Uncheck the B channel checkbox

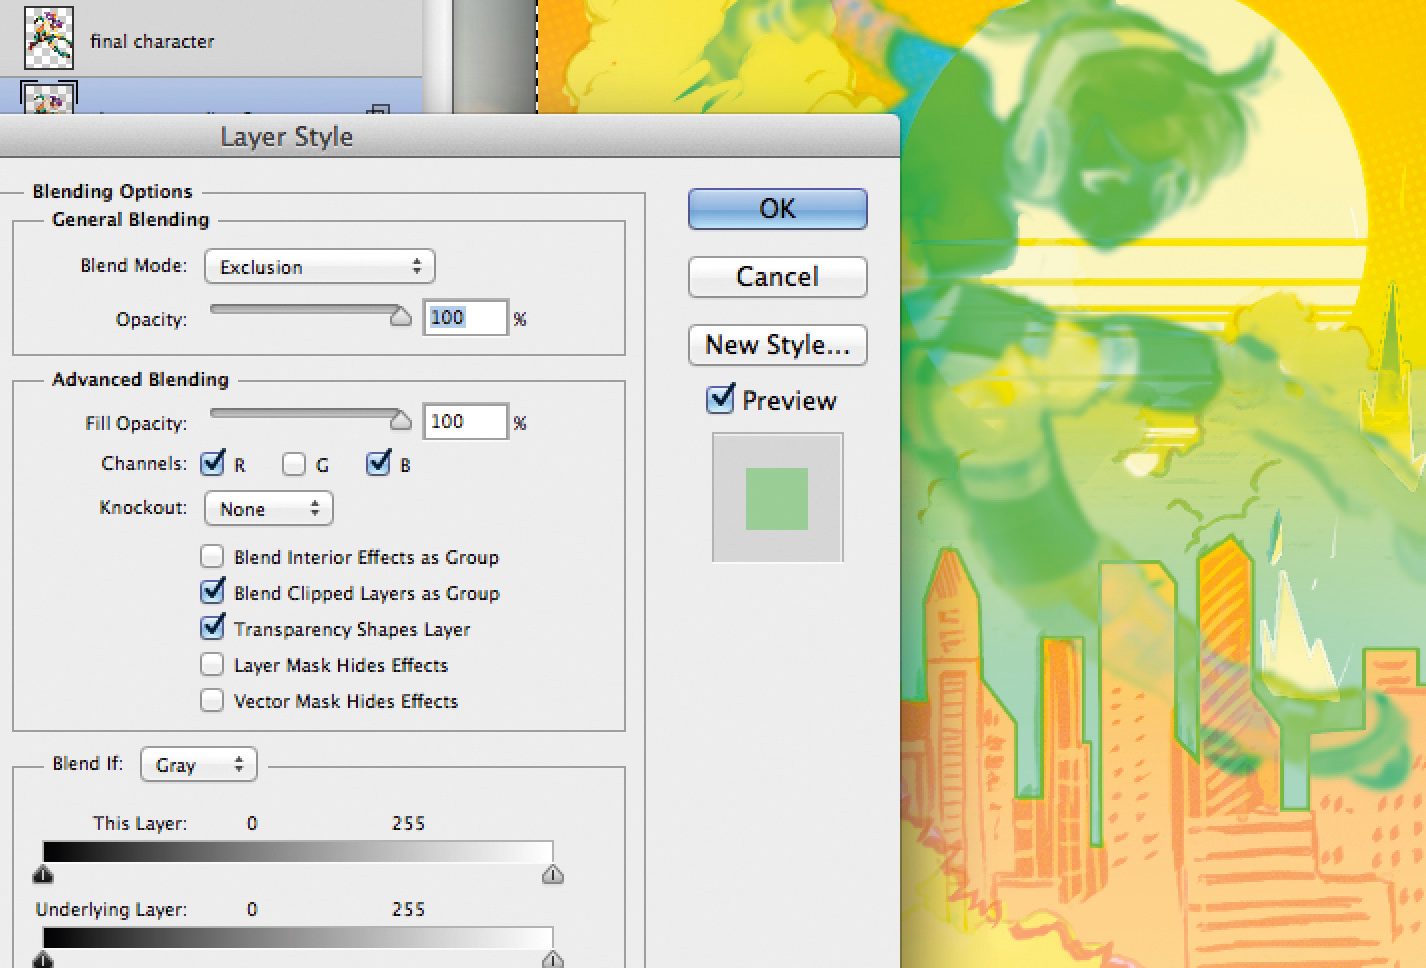tap(378, 463)
